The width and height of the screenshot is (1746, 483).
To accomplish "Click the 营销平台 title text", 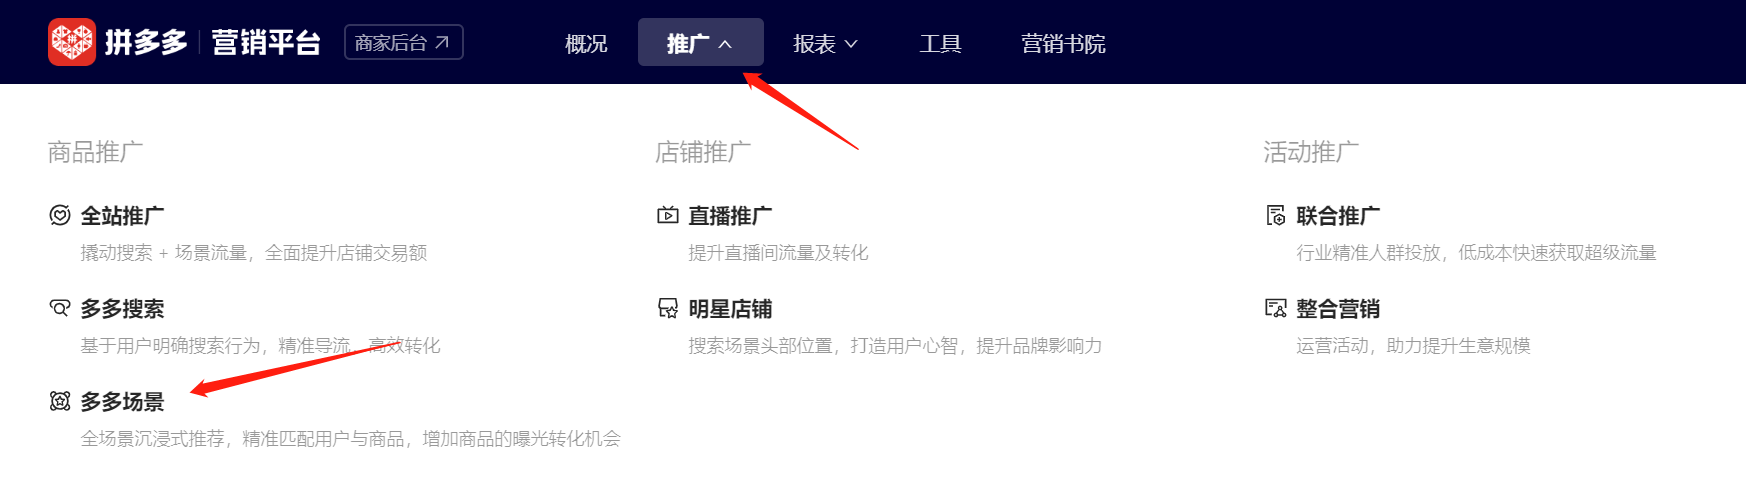I will point(266,42).
